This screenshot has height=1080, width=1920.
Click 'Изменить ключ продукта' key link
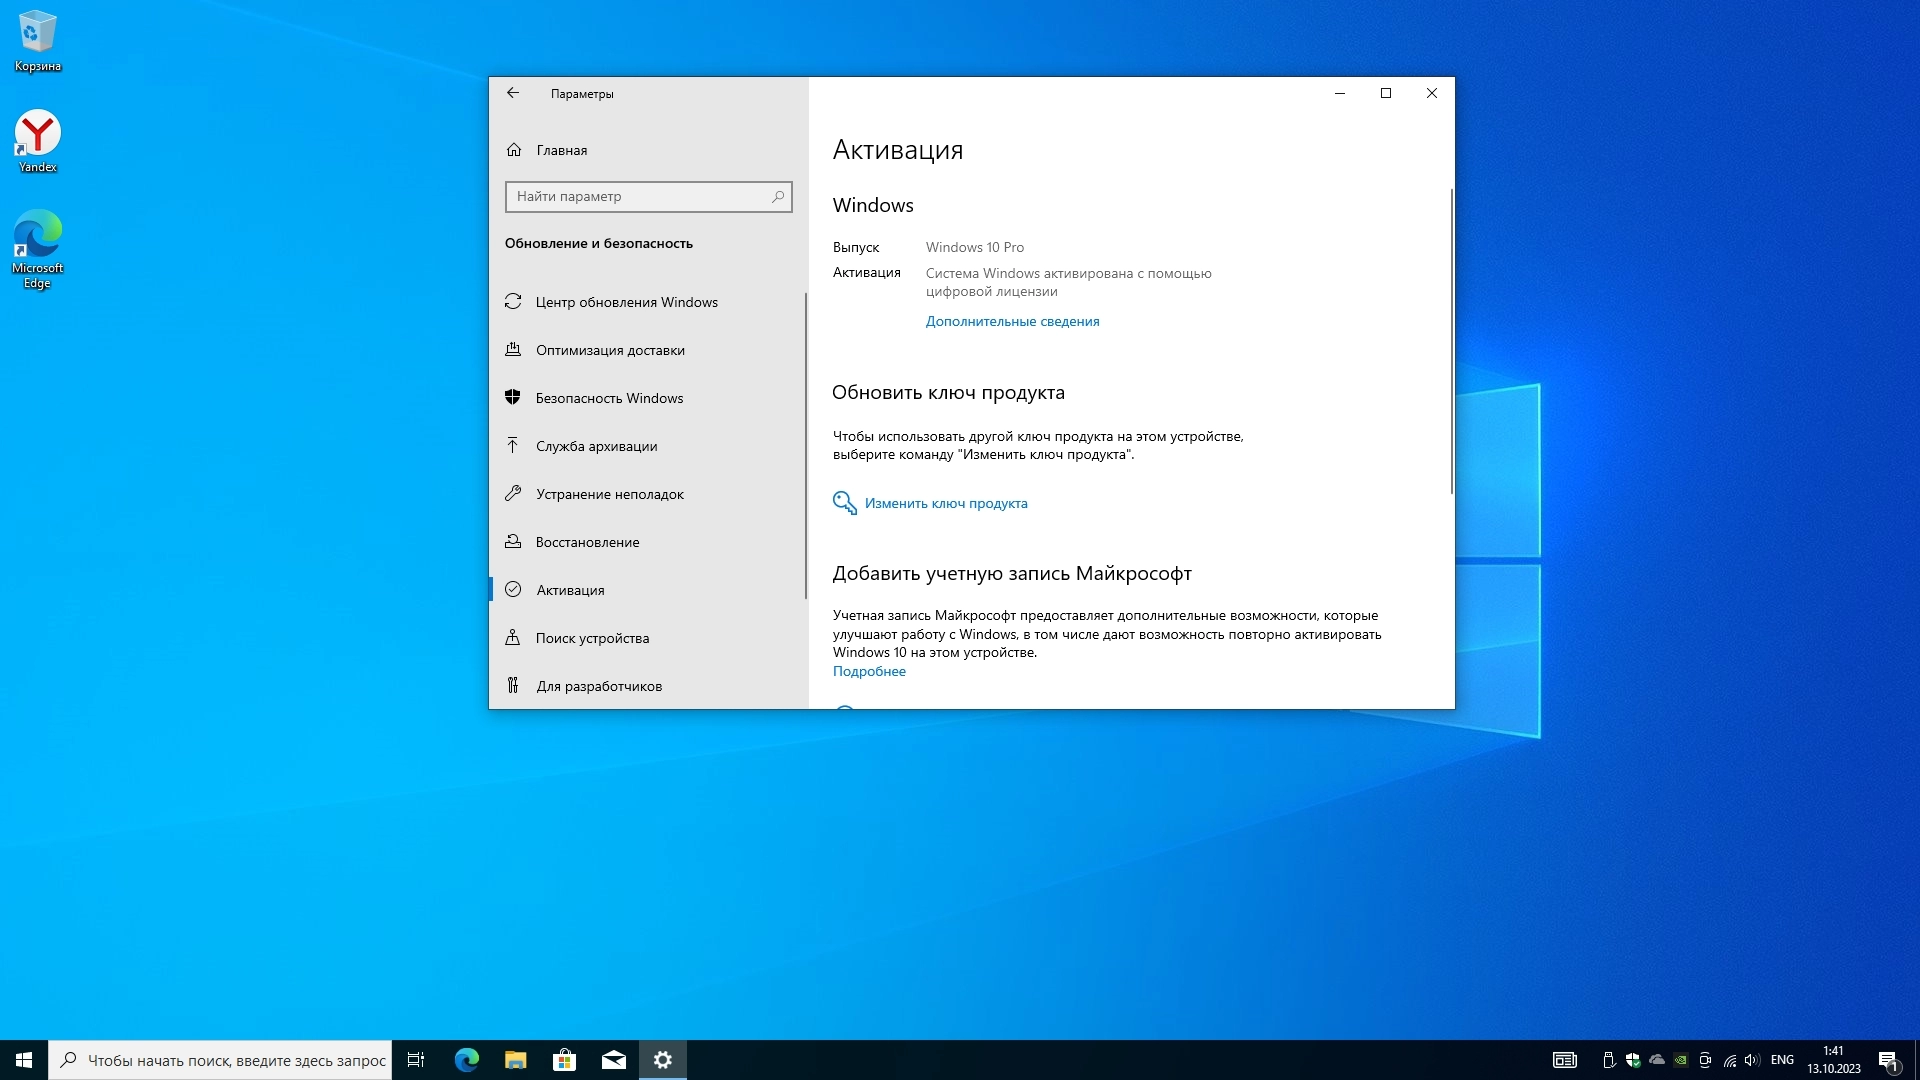pyautogui.click(x=945, y=503)
